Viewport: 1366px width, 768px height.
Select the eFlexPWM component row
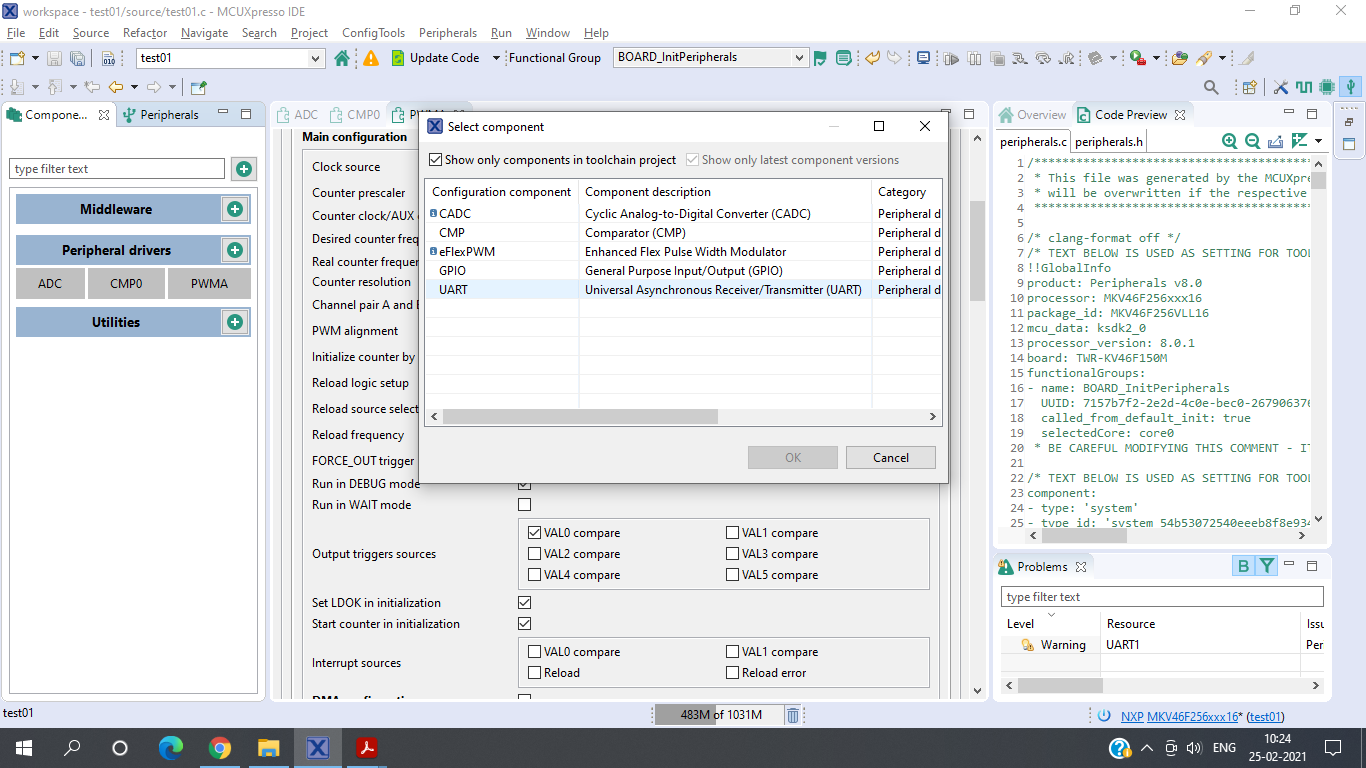[x=470, y=251]
